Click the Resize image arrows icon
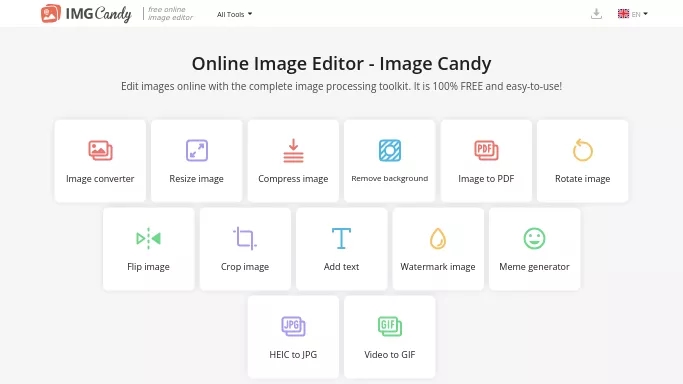This screenshot has width=683, height=384. (197, 150)
